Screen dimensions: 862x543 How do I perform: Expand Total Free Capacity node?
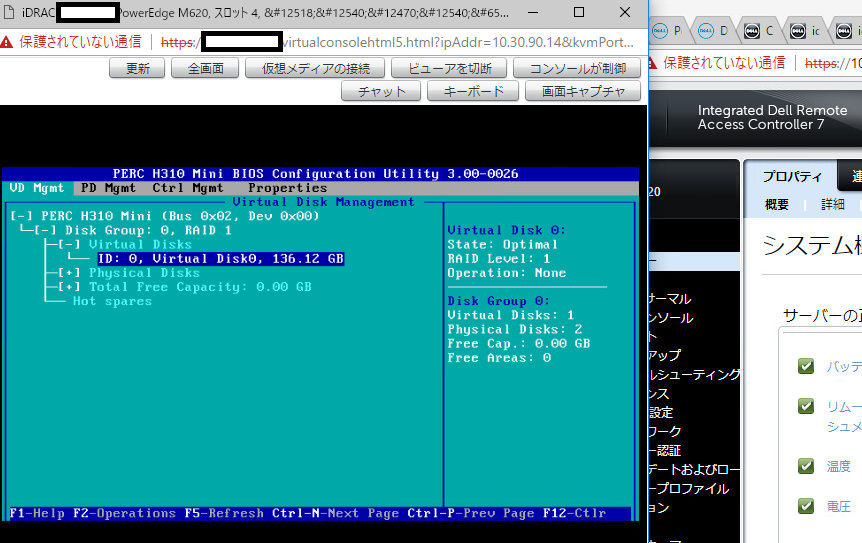pyautogui.click(x=70, y=287)
